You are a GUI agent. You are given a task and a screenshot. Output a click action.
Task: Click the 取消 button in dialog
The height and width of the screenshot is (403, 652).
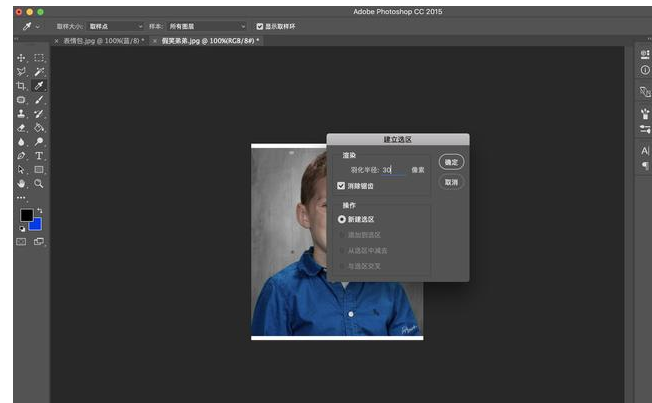451,182
